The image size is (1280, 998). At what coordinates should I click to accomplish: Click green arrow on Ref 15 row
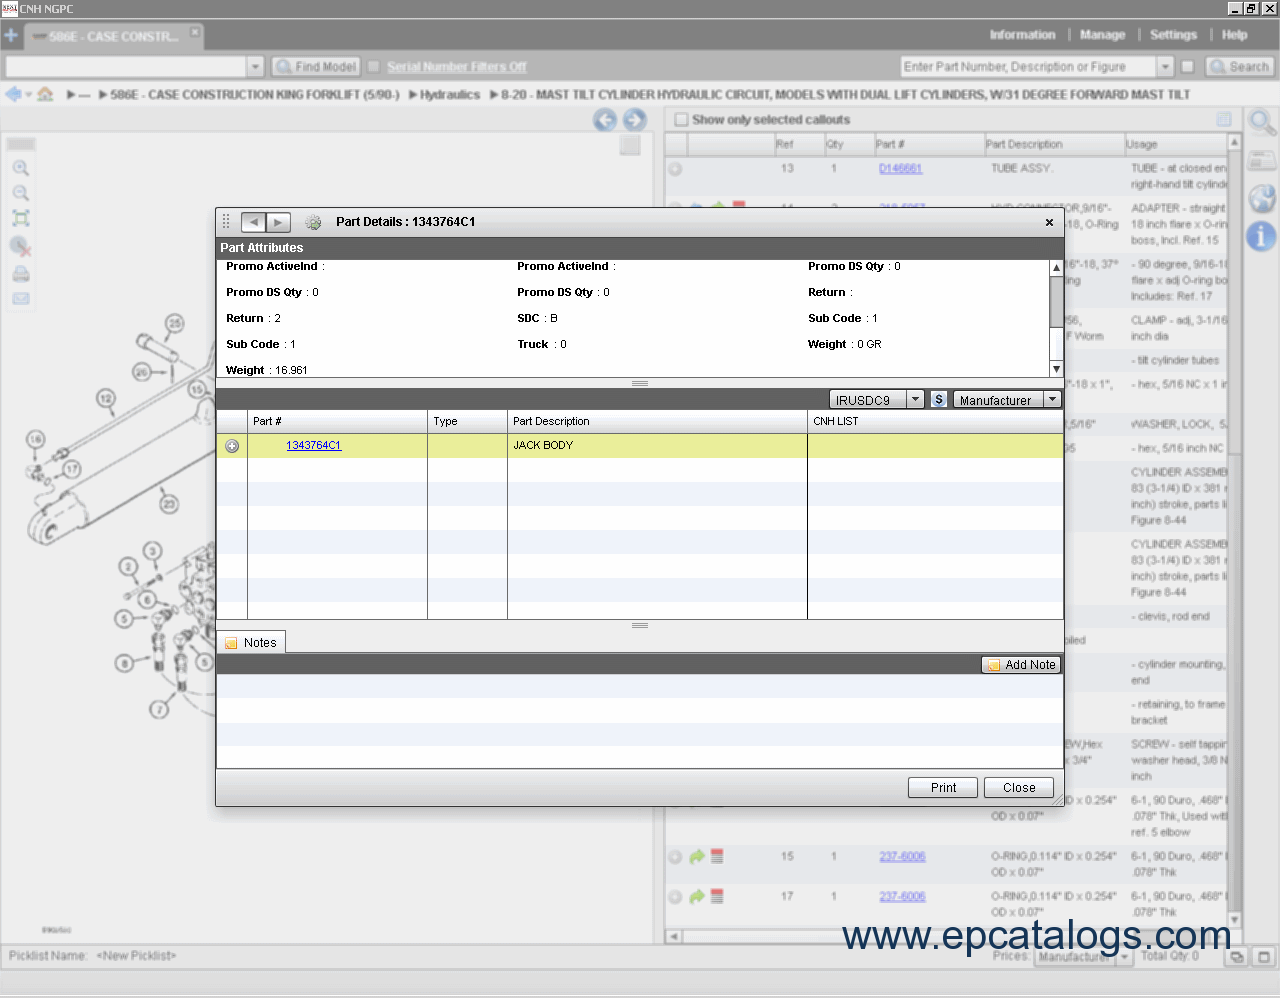point(697,857)
